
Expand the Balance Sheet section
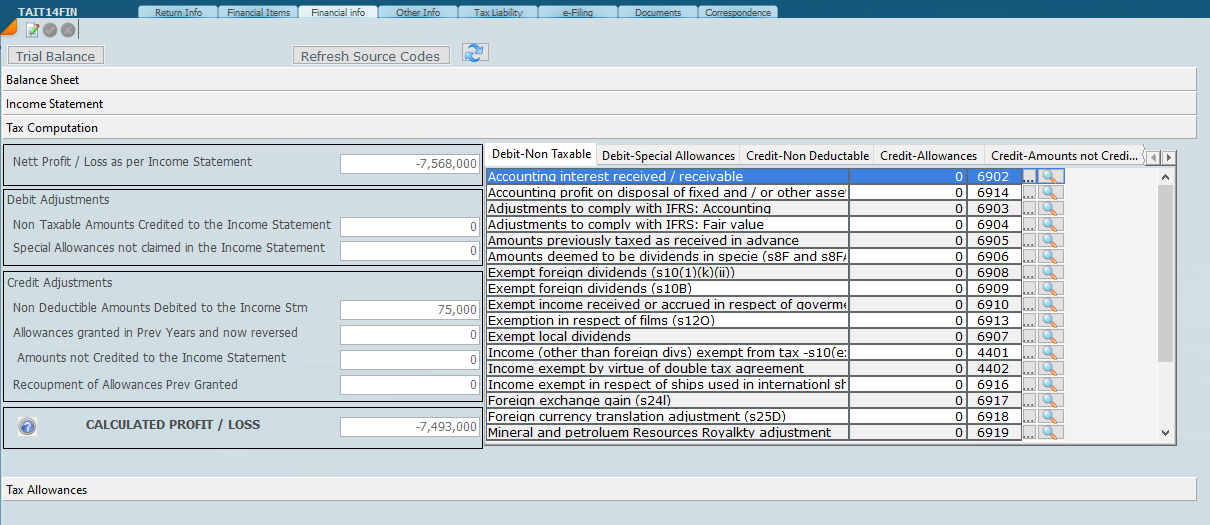pyautogui.click(x=598, y=80)
